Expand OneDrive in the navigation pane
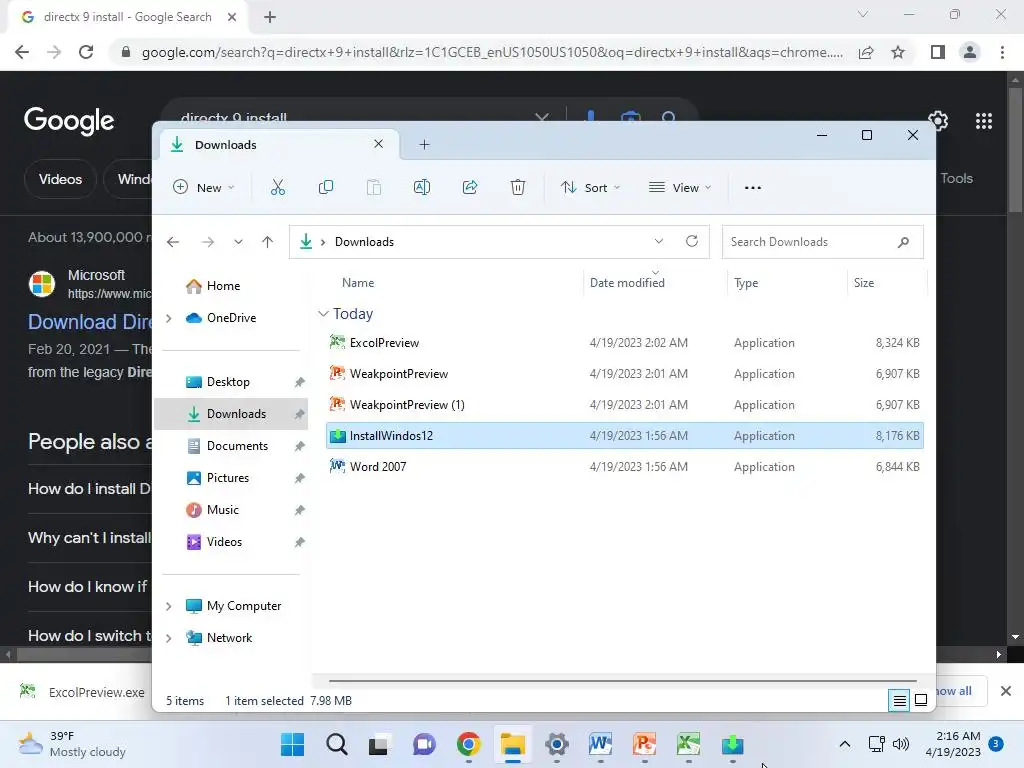Screen dimensions: 1024x768 pos(168,318)
